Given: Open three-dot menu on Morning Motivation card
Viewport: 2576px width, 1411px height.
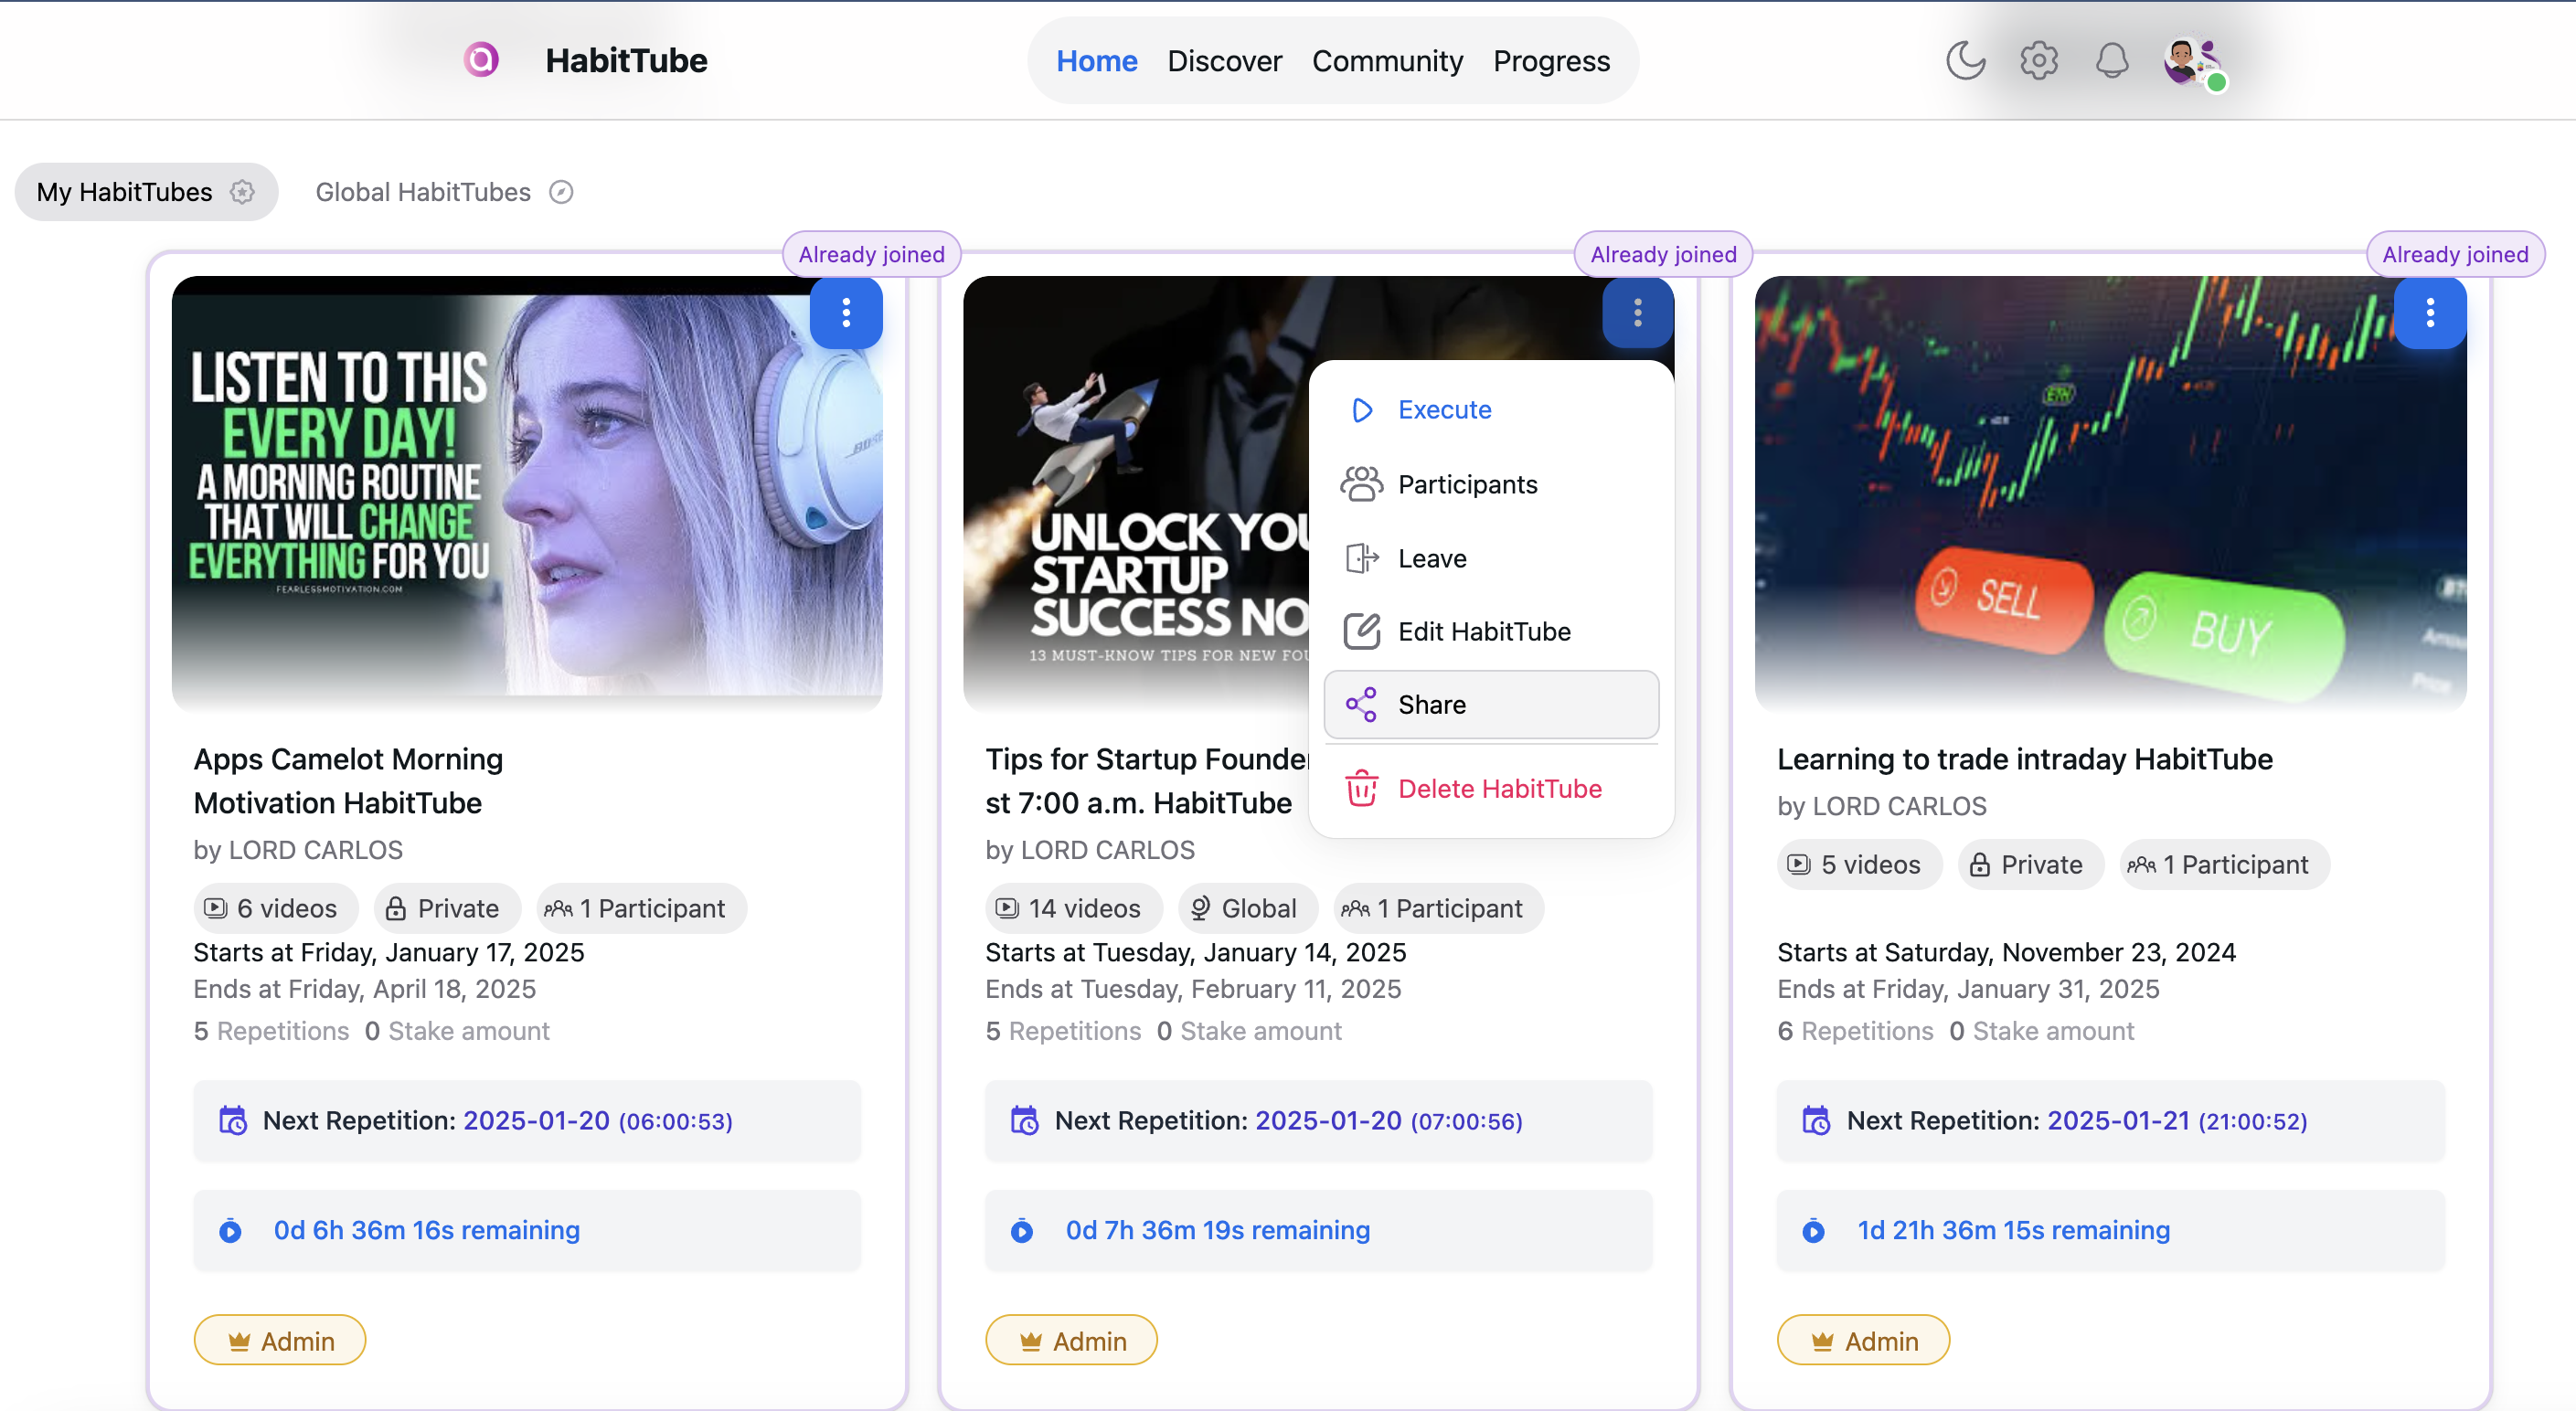Looking at the screenshot, I should (x=846, y=313).
